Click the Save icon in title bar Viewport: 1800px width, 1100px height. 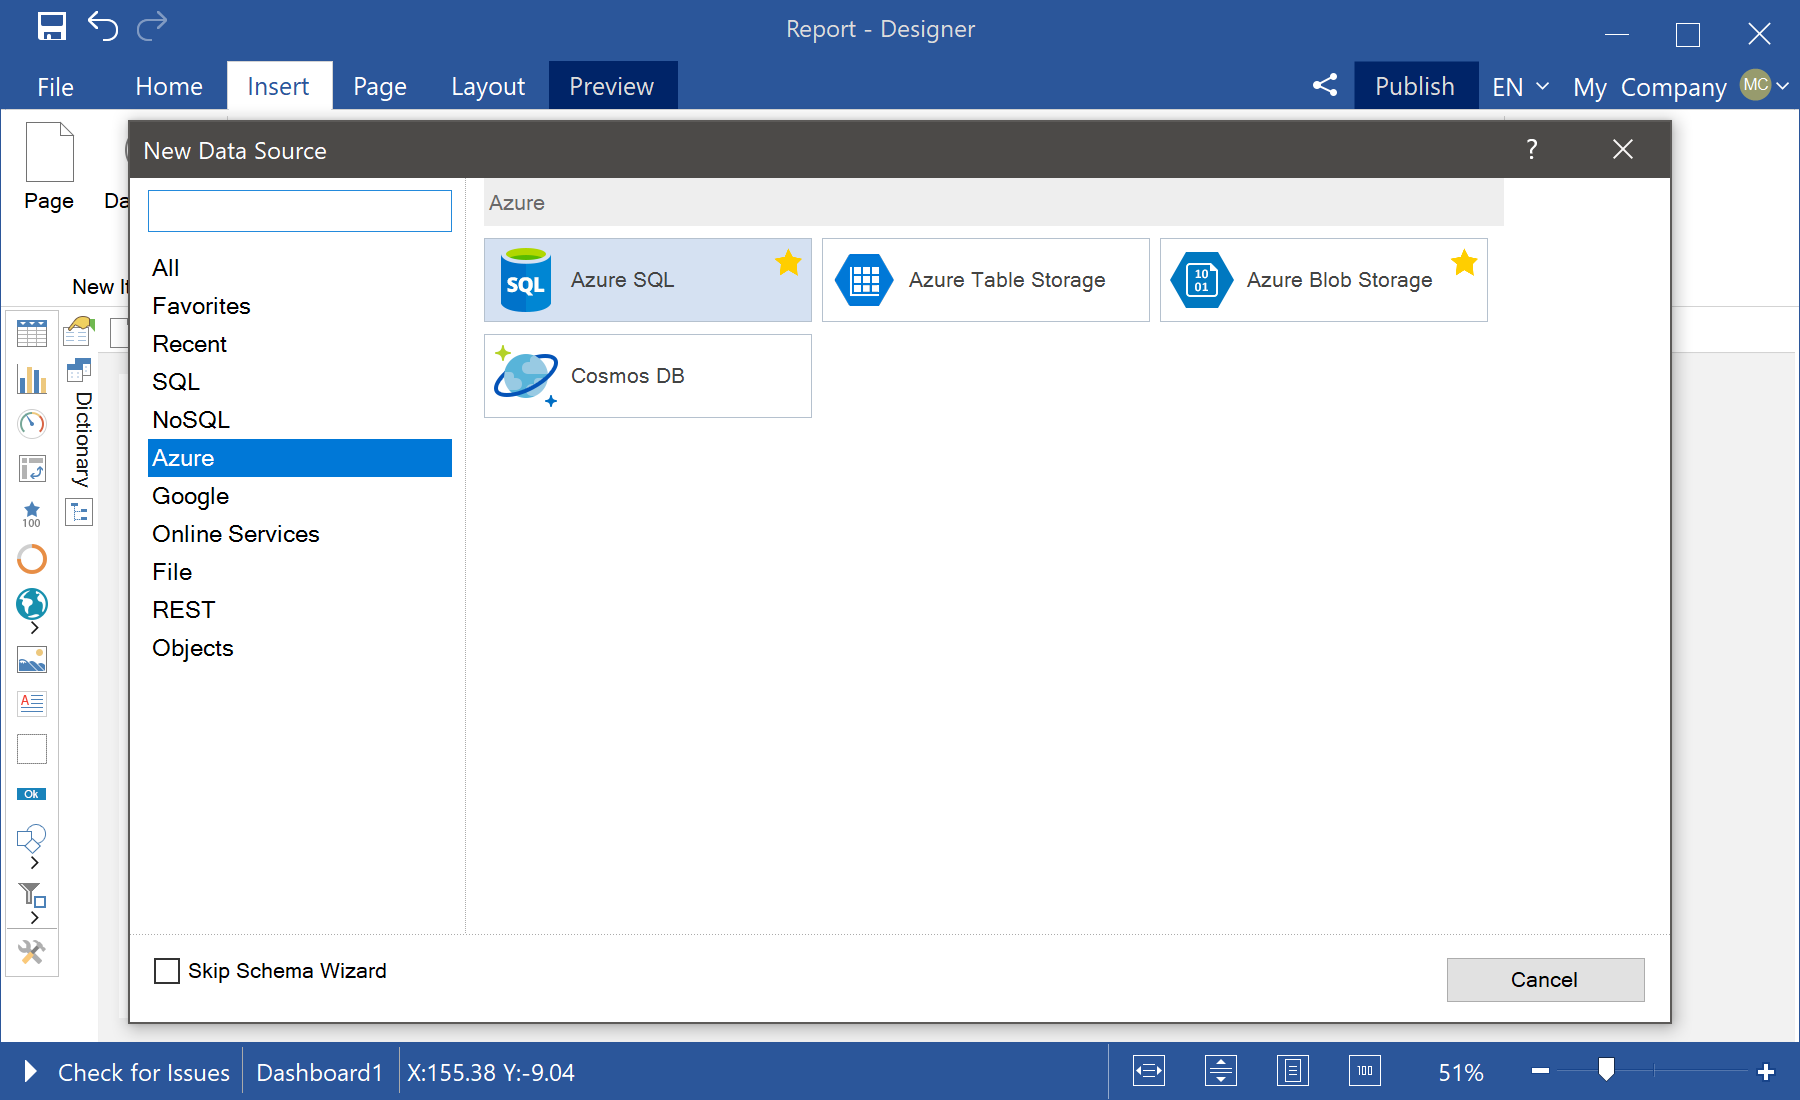[x=52, y=27]
